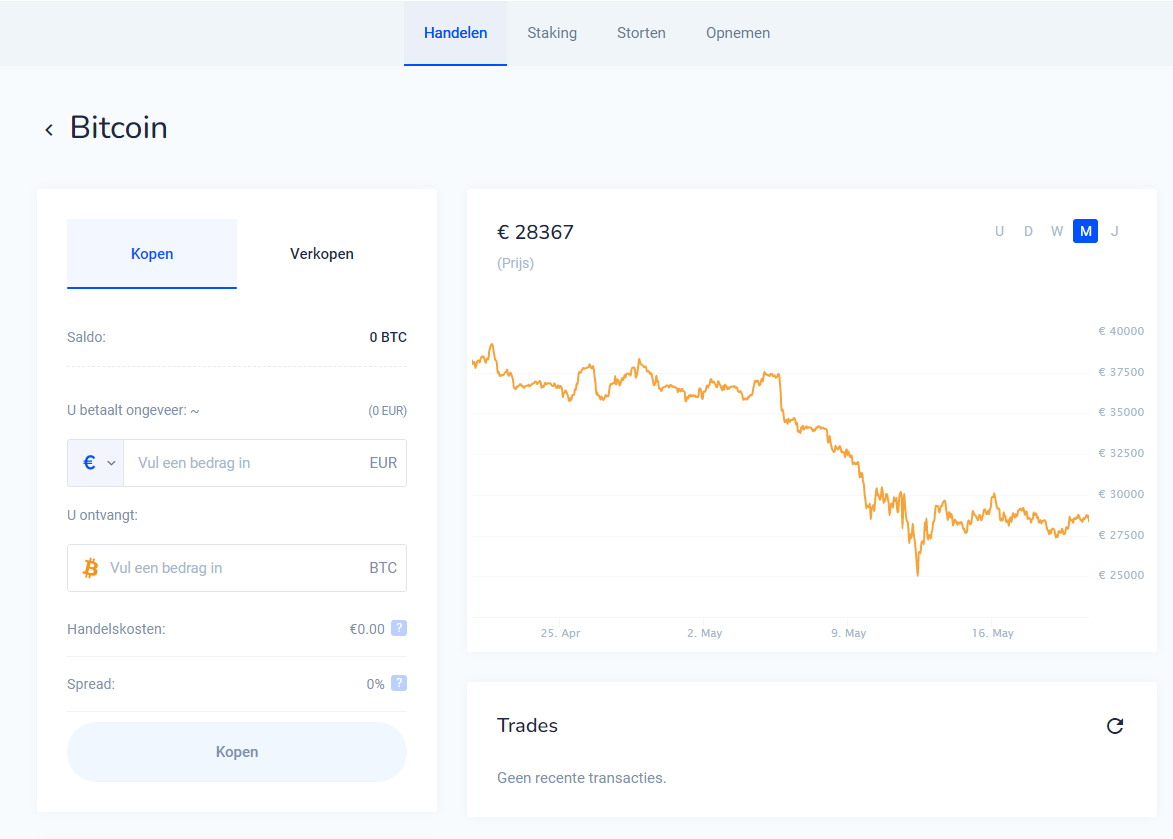
Task: Switch to the Verkopen tab
Action: [322, 254]
